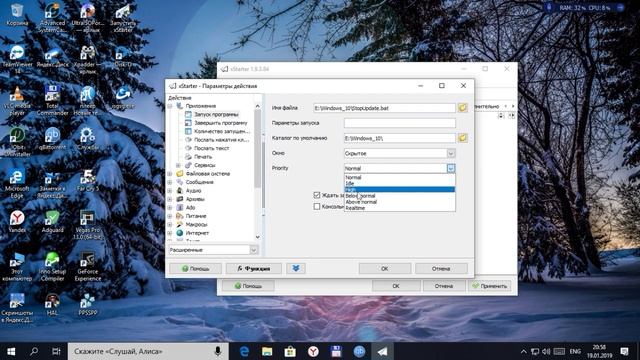Click 'Помощь' in background xStarter window

tap(248, 286)
